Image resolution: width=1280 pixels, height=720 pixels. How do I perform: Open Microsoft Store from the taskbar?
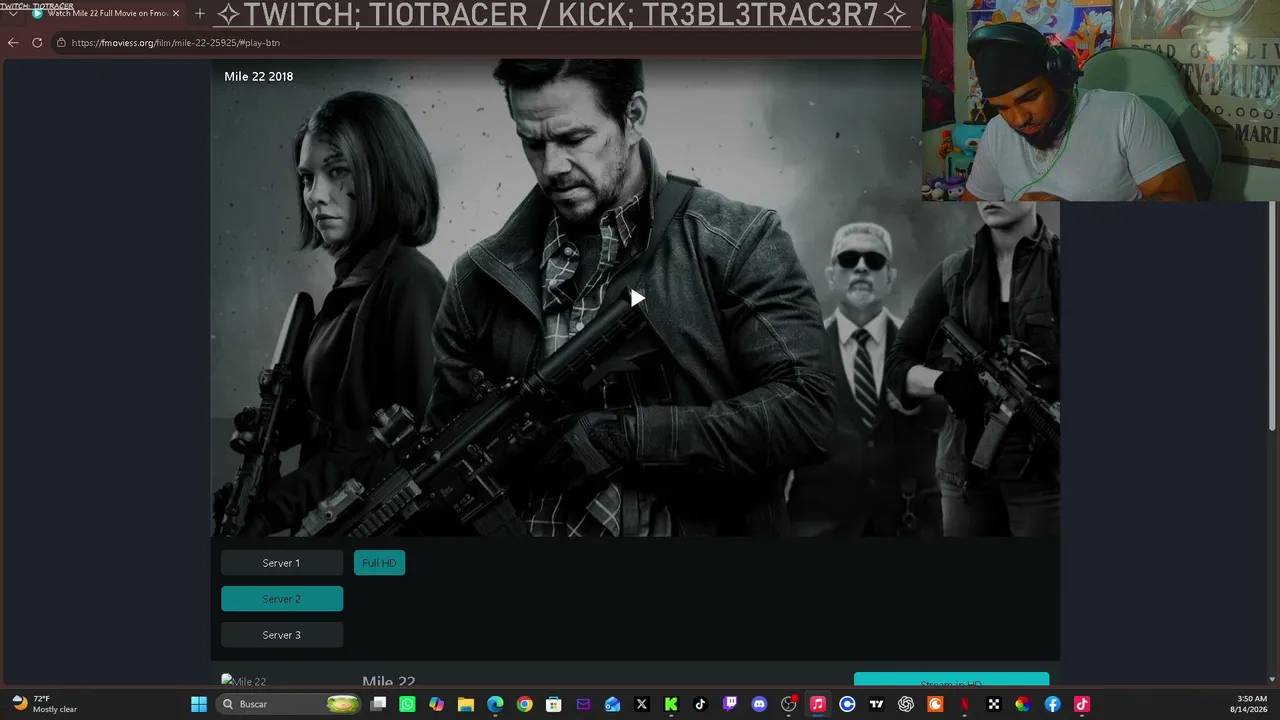[x=554, y=704]
